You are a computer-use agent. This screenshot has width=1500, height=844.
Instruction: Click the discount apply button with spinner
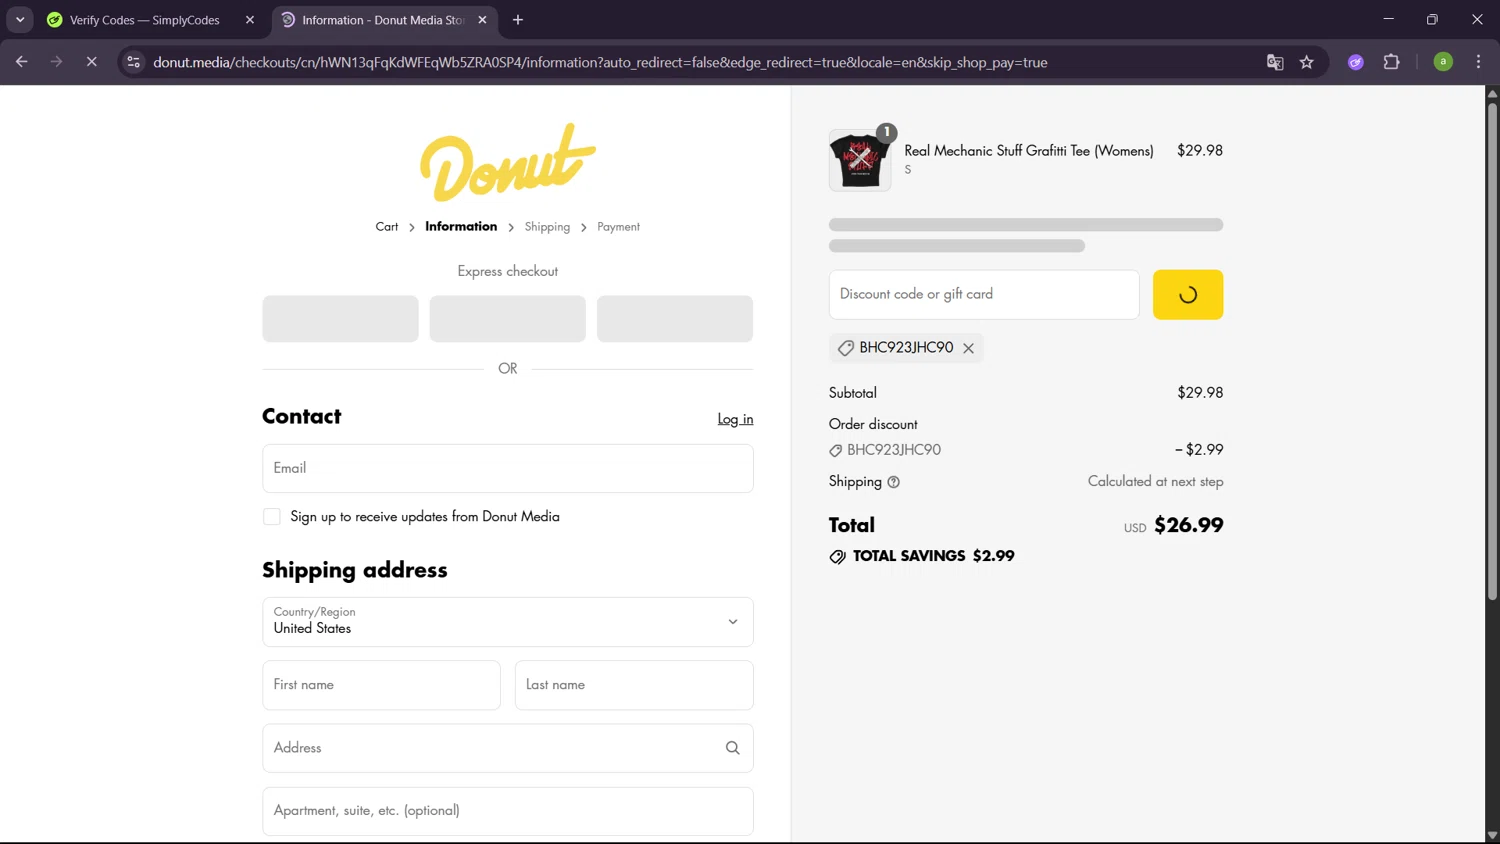1187,295
